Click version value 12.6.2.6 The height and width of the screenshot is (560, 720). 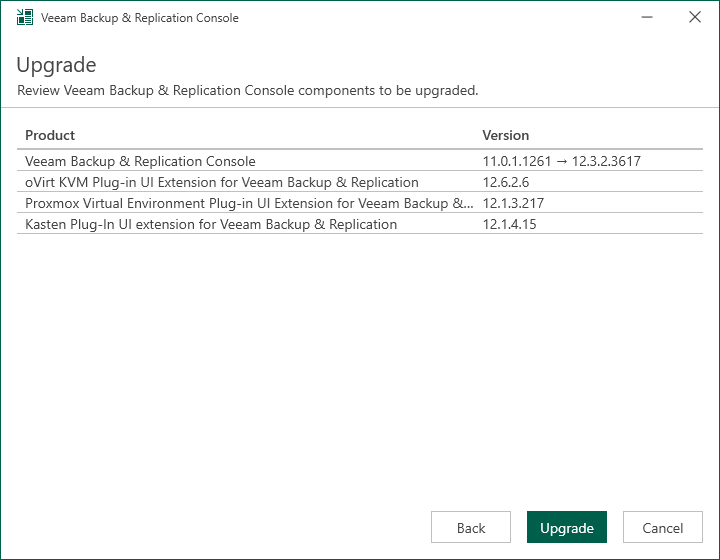506,182
